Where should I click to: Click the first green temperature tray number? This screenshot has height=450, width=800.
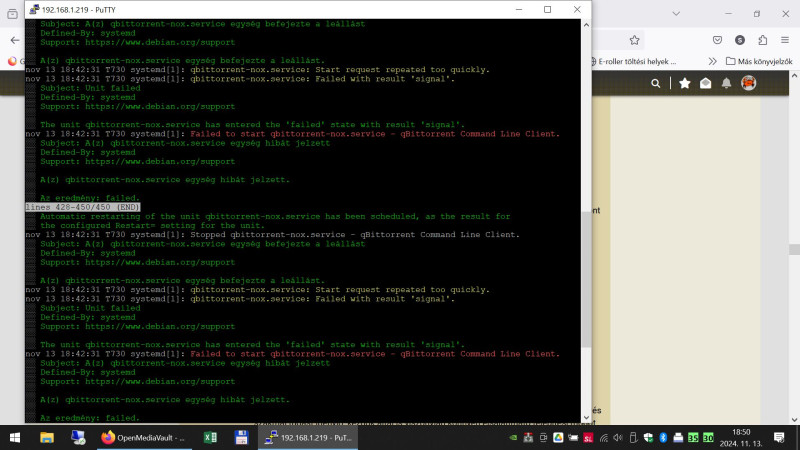pos(693,438)
